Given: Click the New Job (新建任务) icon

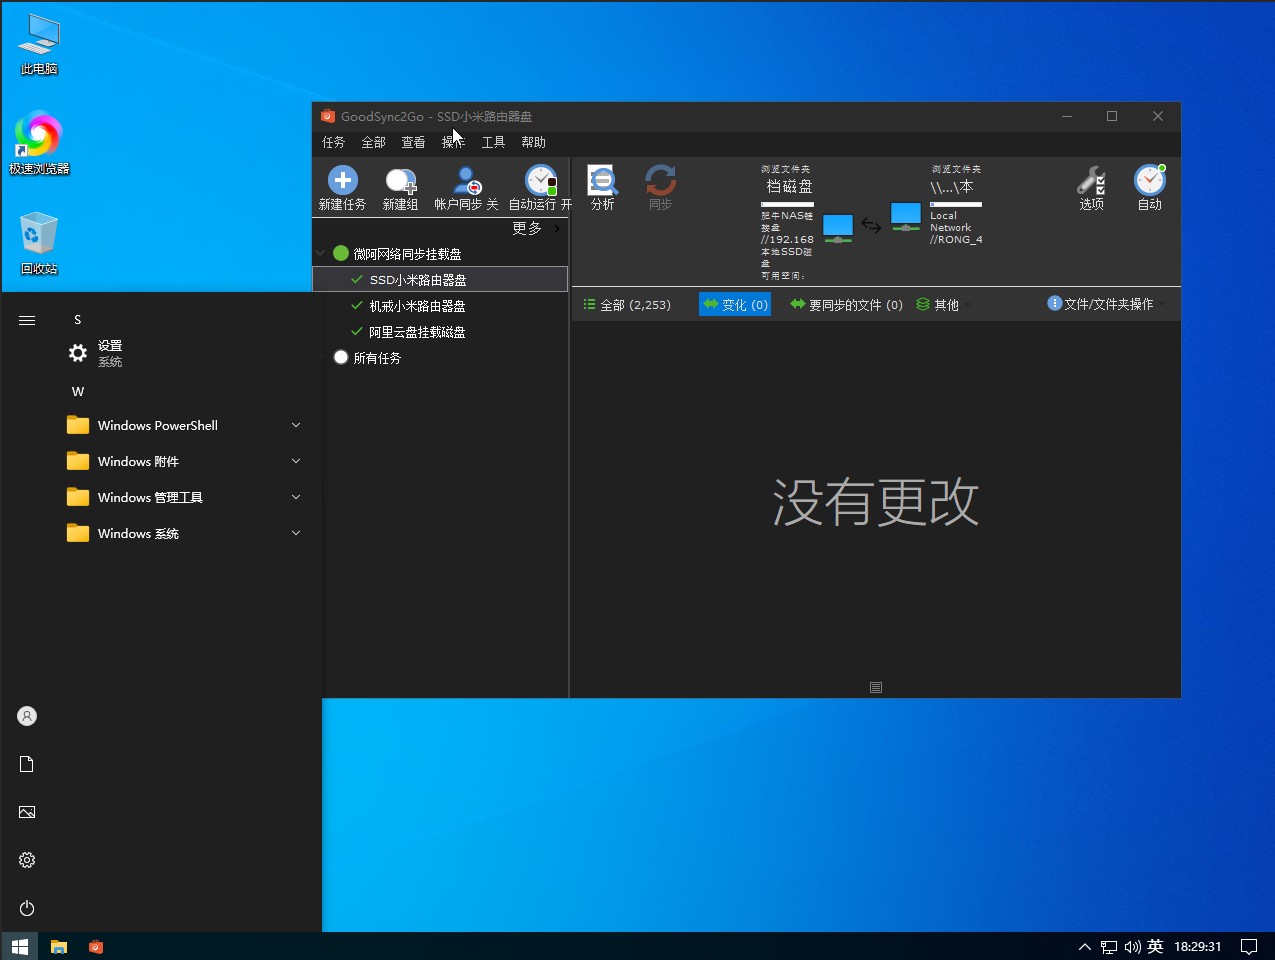Looking at the screenshot, I should (343, 180).
